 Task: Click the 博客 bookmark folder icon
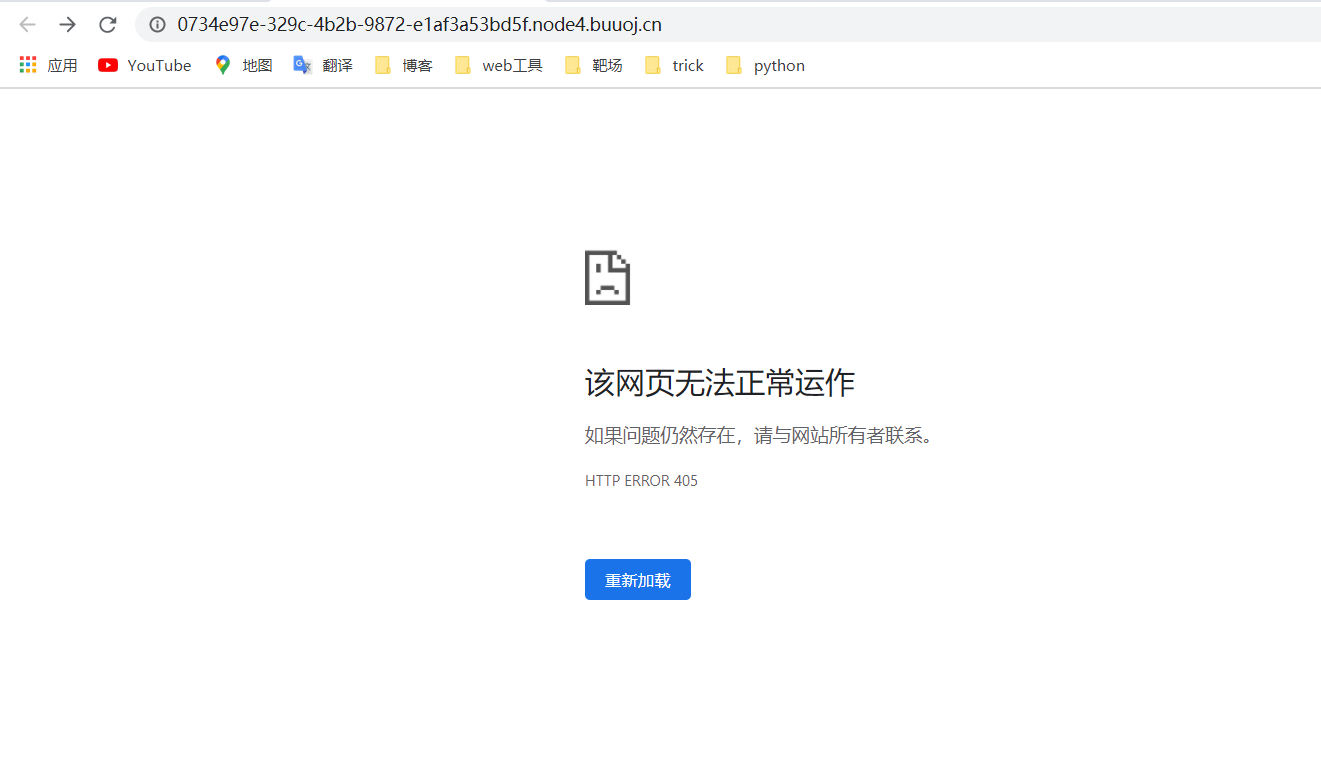click(383, 65)
